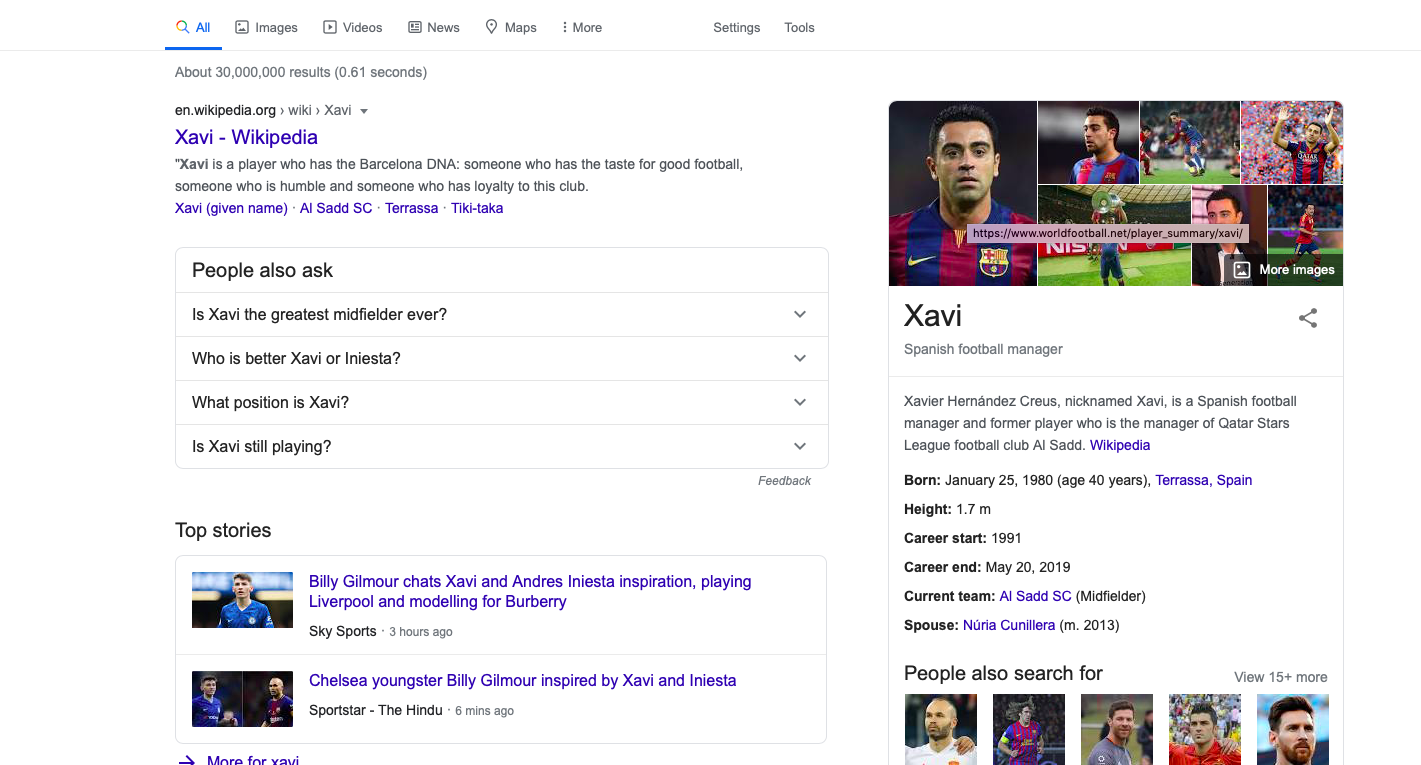Click the More three-dots icon
Screen dimensions: 1421x765
pos(565,27)
